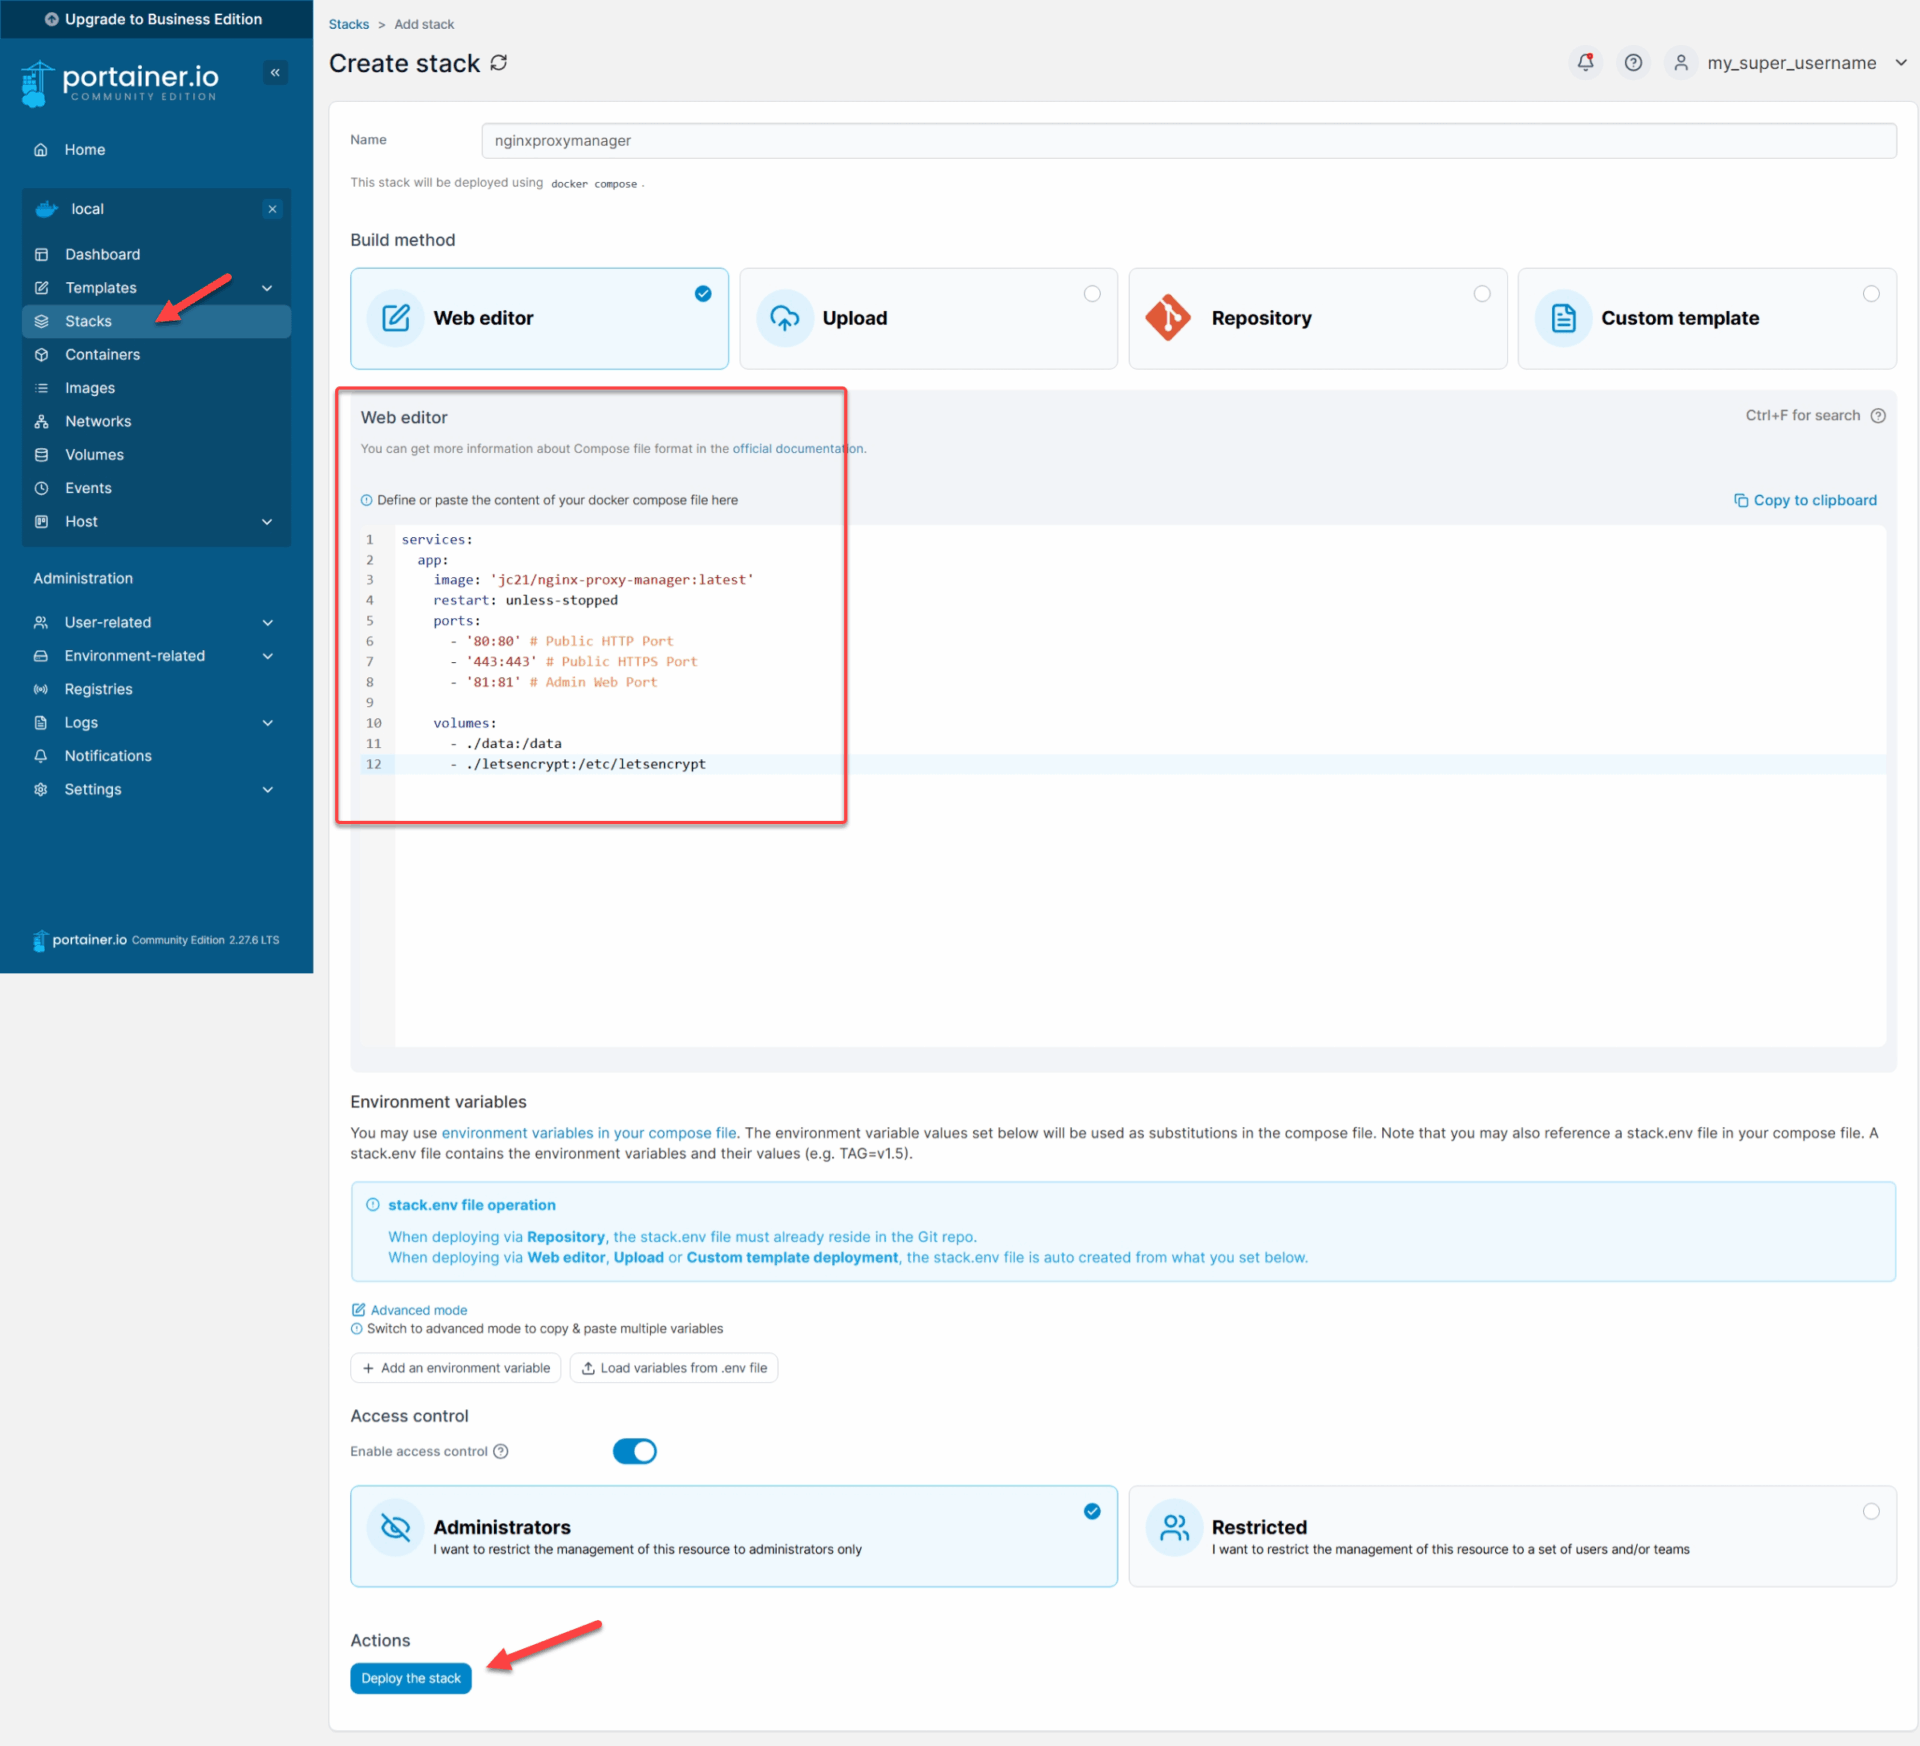Click the Repository git icon
The image size is (1920, 1746).
click(1168, 318)
